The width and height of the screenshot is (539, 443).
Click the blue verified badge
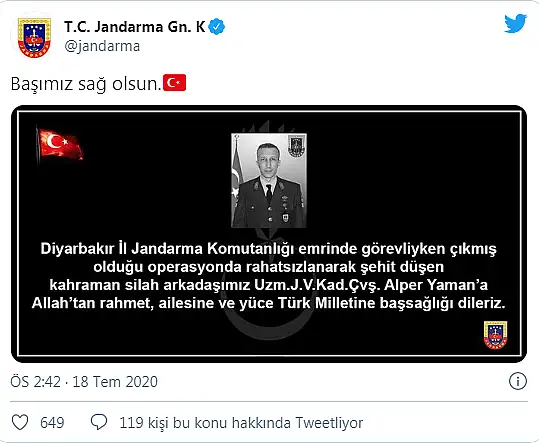click(x=217, y=27)
